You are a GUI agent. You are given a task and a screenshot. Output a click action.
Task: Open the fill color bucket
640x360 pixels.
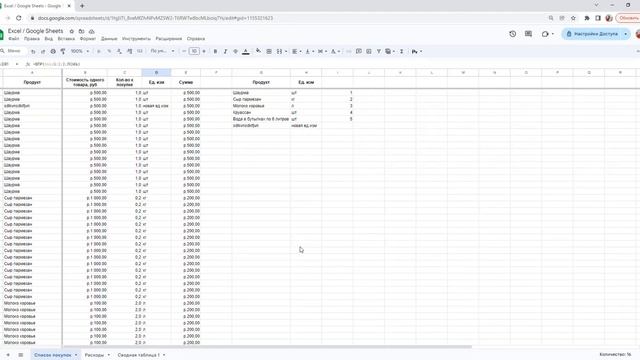(x=258, y=51)
